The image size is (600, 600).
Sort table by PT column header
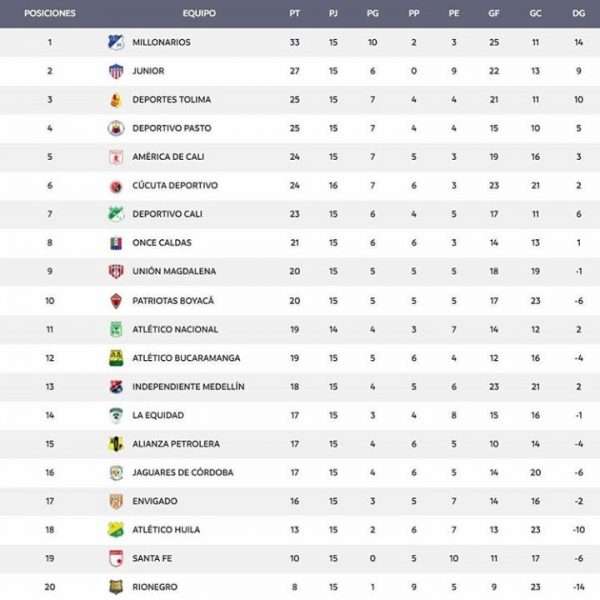point(294,13)
